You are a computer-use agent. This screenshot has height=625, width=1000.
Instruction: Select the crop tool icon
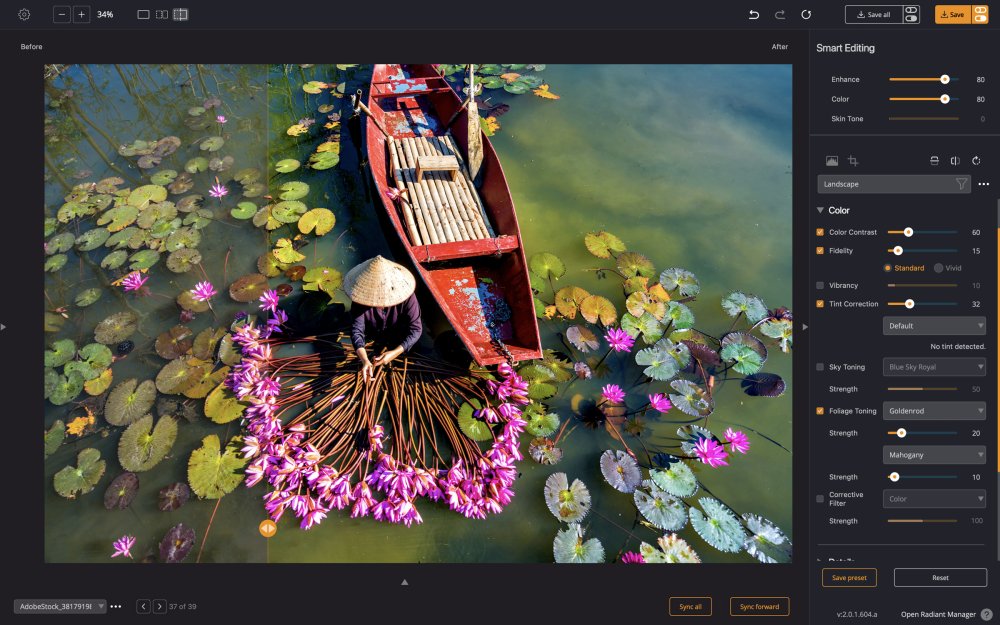coord(853,161)
